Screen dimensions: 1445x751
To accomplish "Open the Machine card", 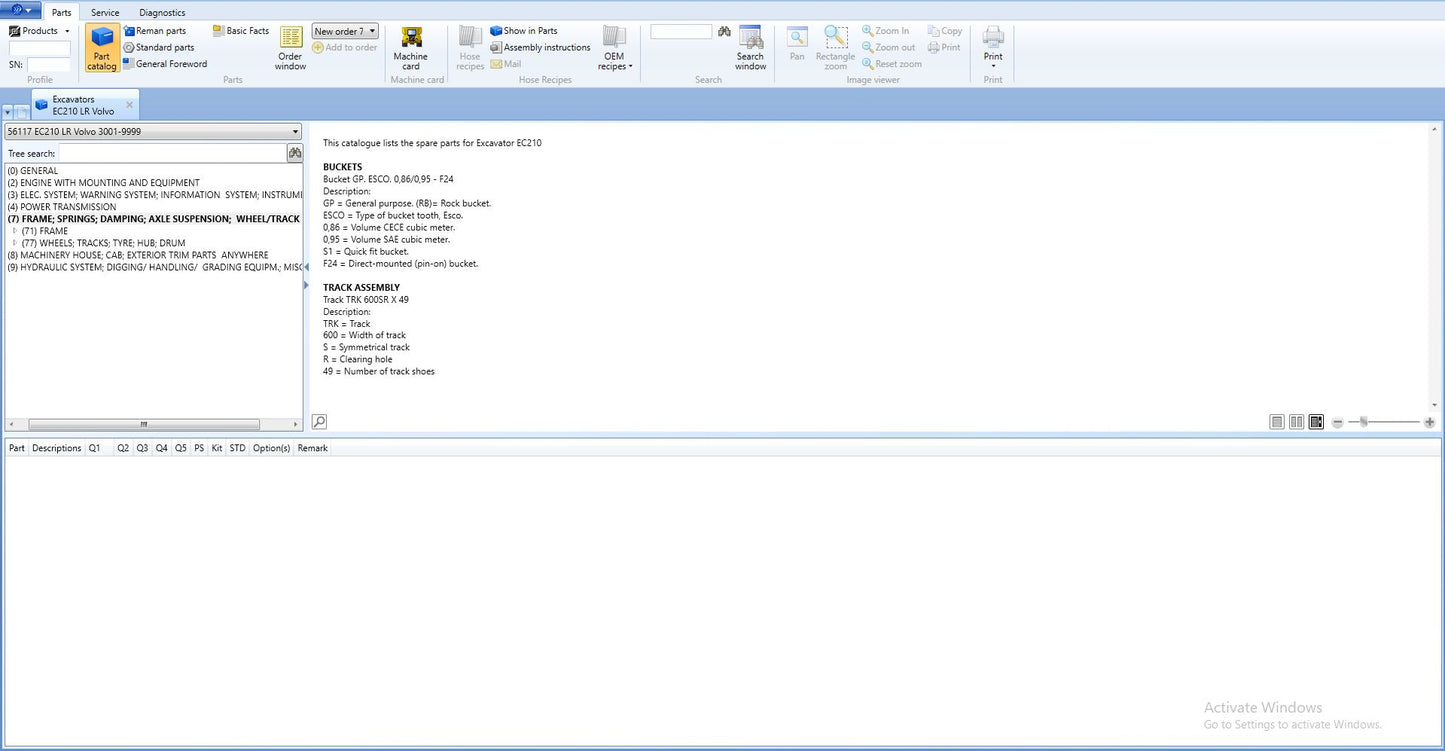I will coord(410,48).
